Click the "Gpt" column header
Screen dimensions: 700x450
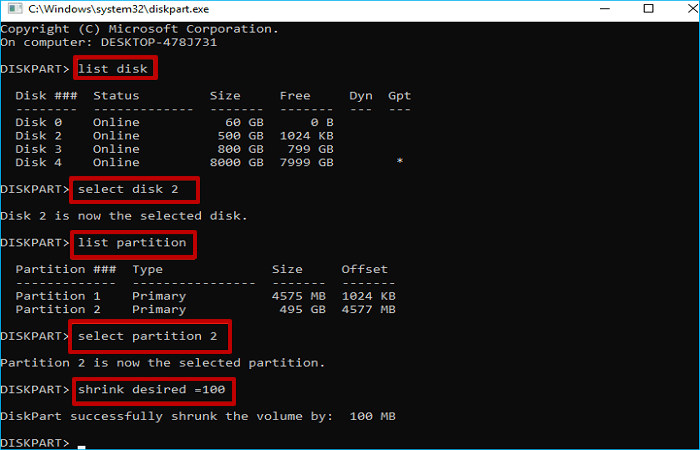click(399, 96)
